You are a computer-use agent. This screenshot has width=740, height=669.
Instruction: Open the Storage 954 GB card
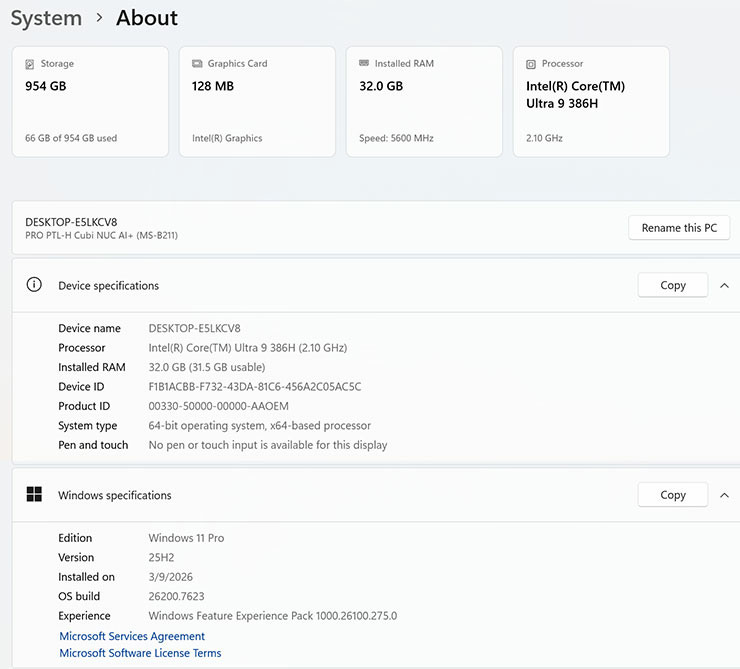(x=90, y=101)
